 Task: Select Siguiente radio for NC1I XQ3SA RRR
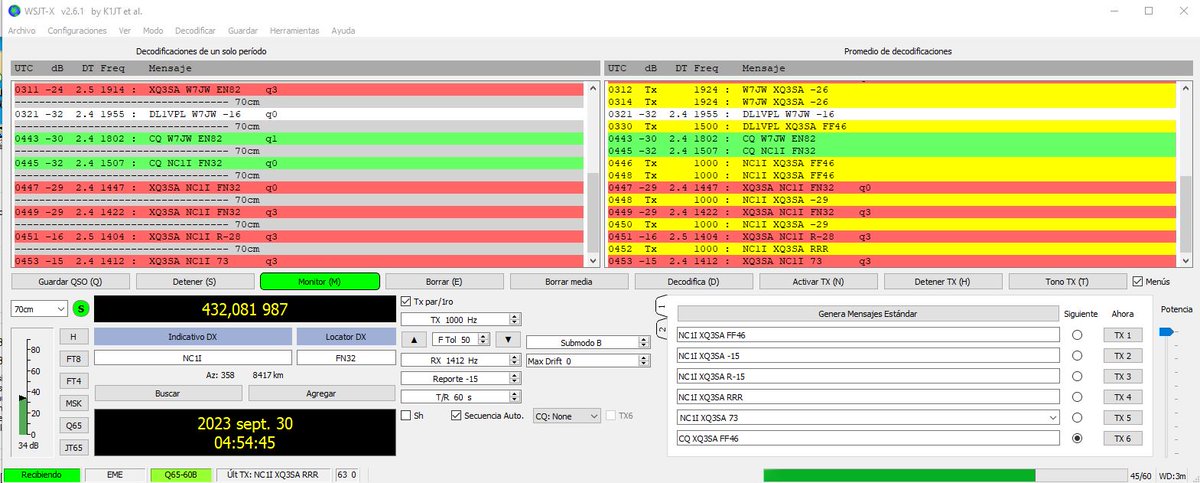coord(1077,397)
